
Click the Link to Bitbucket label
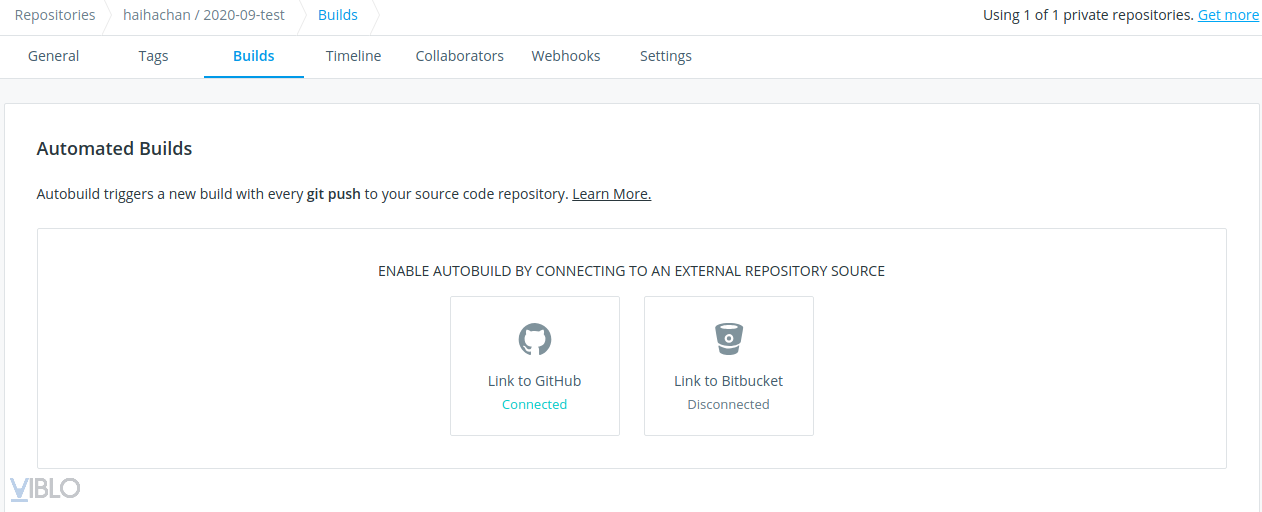(729, 381)
